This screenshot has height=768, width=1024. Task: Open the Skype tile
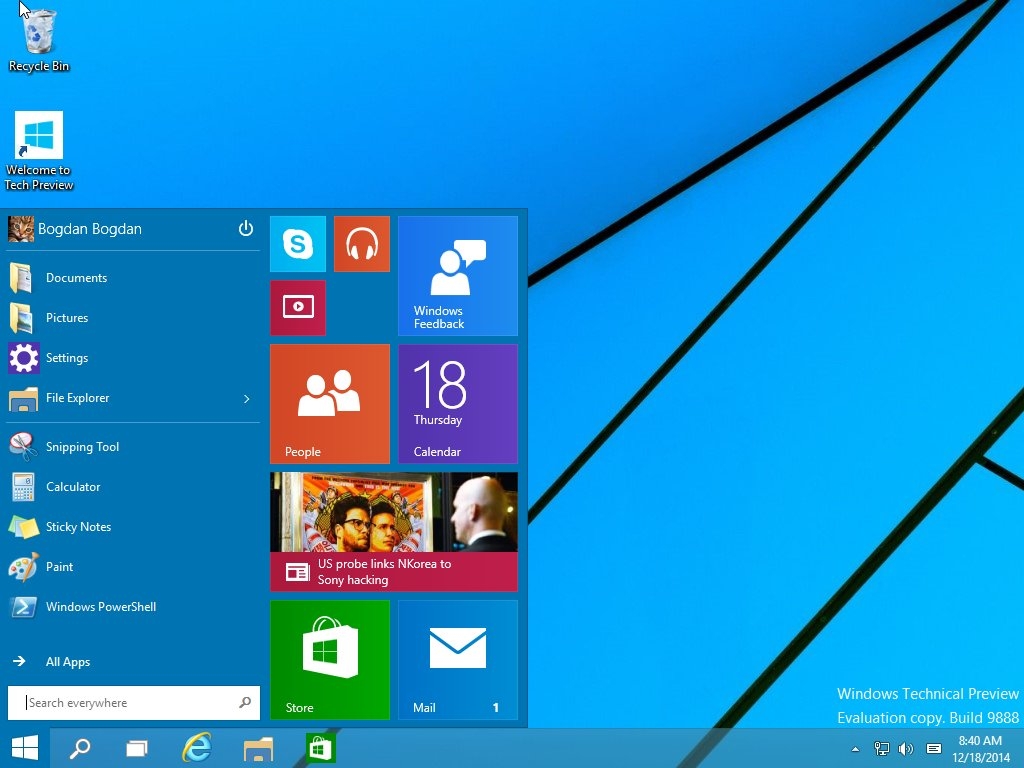click(x=298, y=244)
